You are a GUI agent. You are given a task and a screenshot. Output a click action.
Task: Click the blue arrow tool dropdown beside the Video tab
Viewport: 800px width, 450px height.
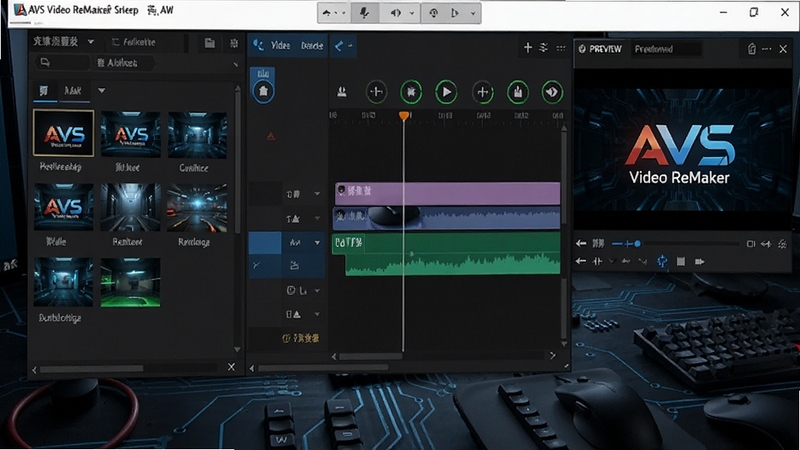click(343, 46)
